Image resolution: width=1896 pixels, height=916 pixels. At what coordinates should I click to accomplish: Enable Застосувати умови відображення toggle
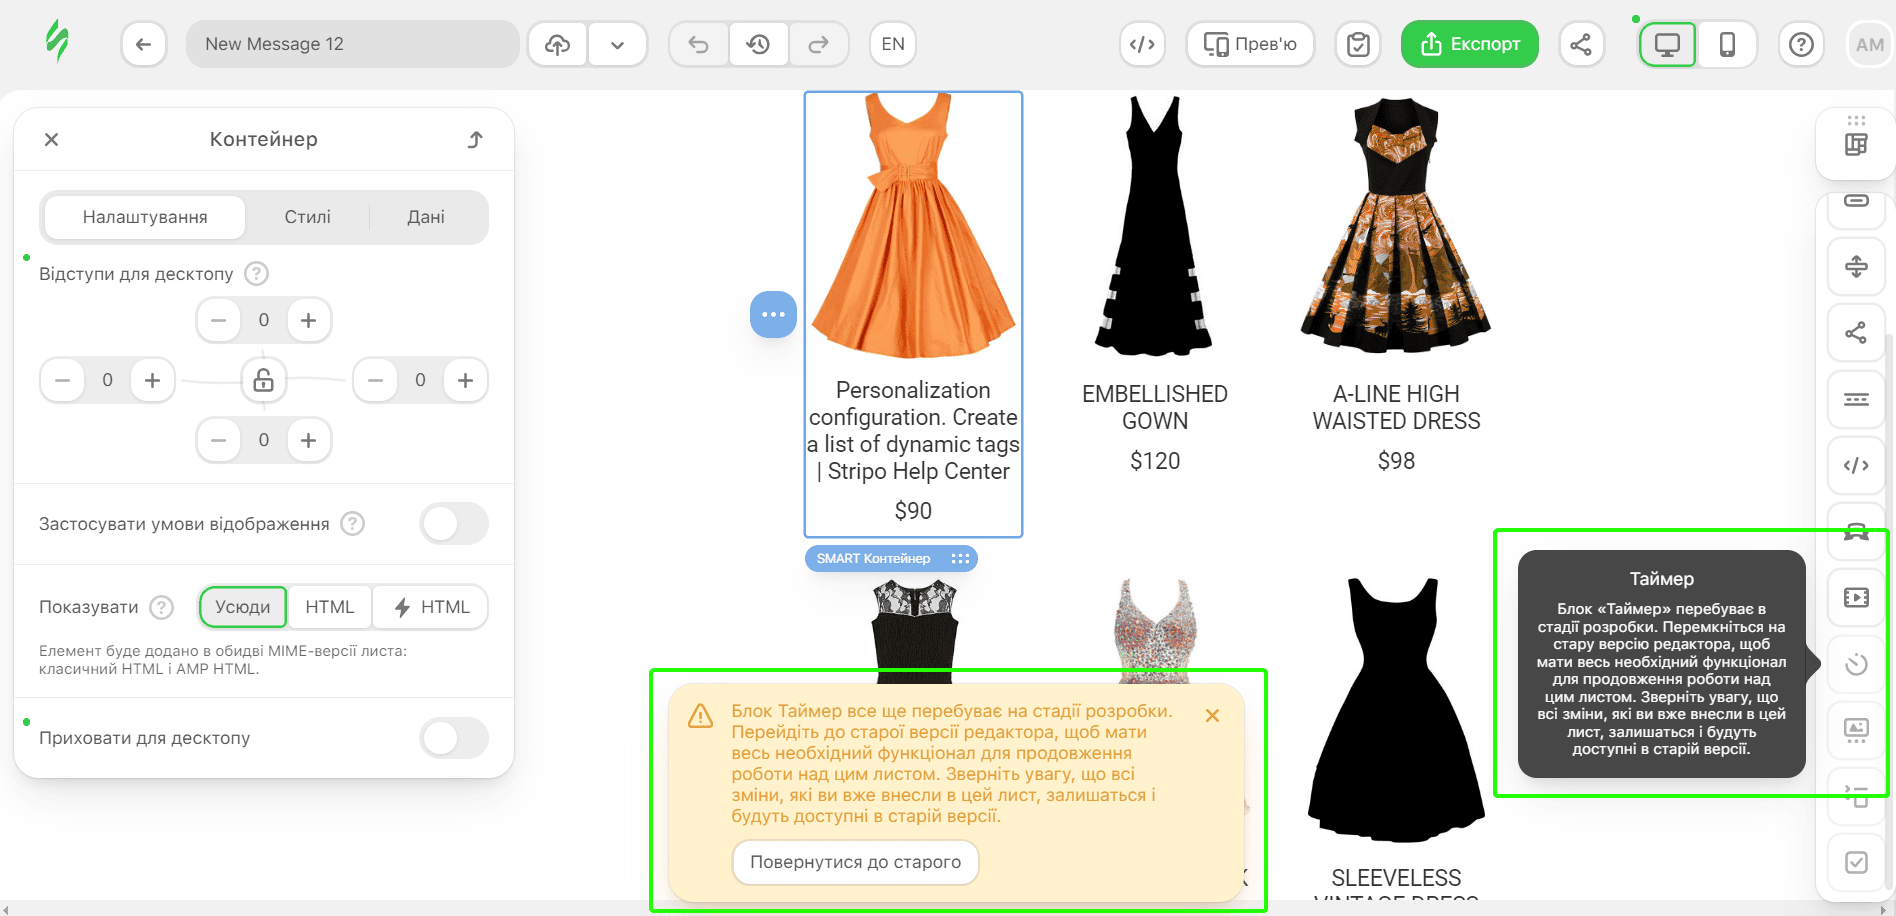454,523
